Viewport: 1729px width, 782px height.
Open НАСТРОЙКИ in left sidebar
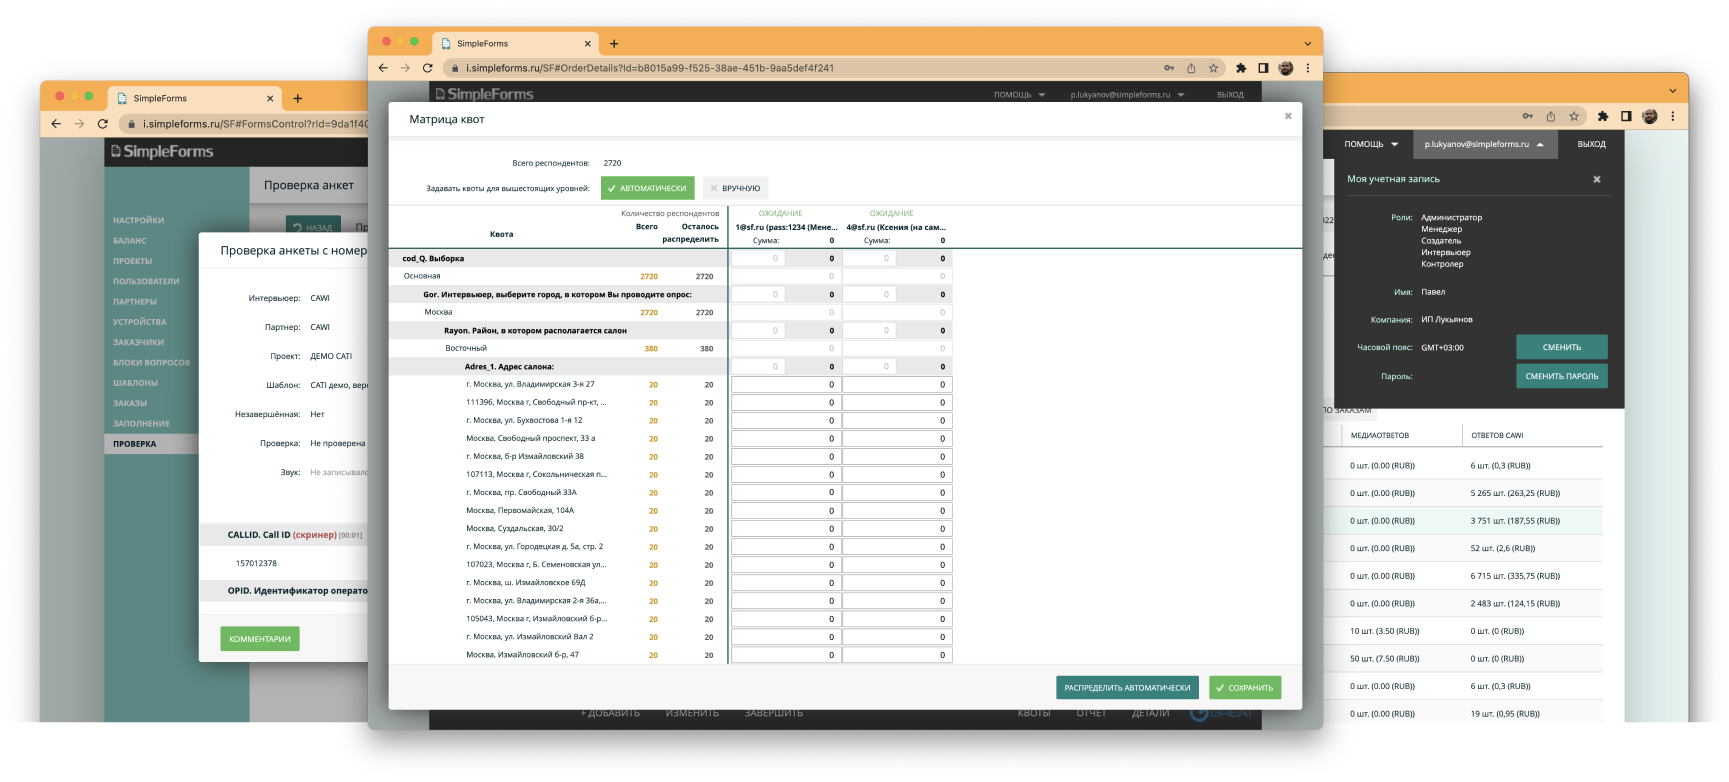coord(138,220)
